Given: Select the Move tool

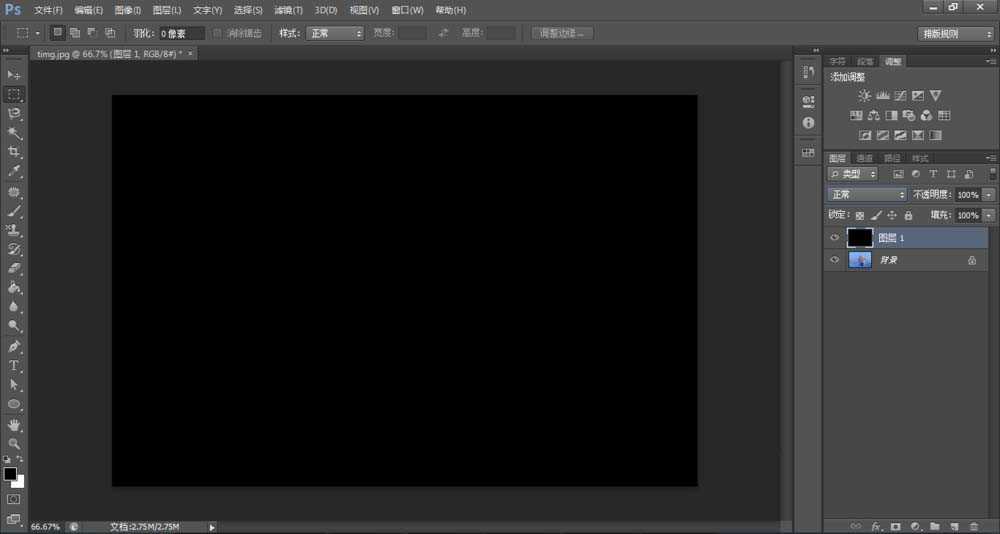Looking at the screenshot, I should point(14,75).
